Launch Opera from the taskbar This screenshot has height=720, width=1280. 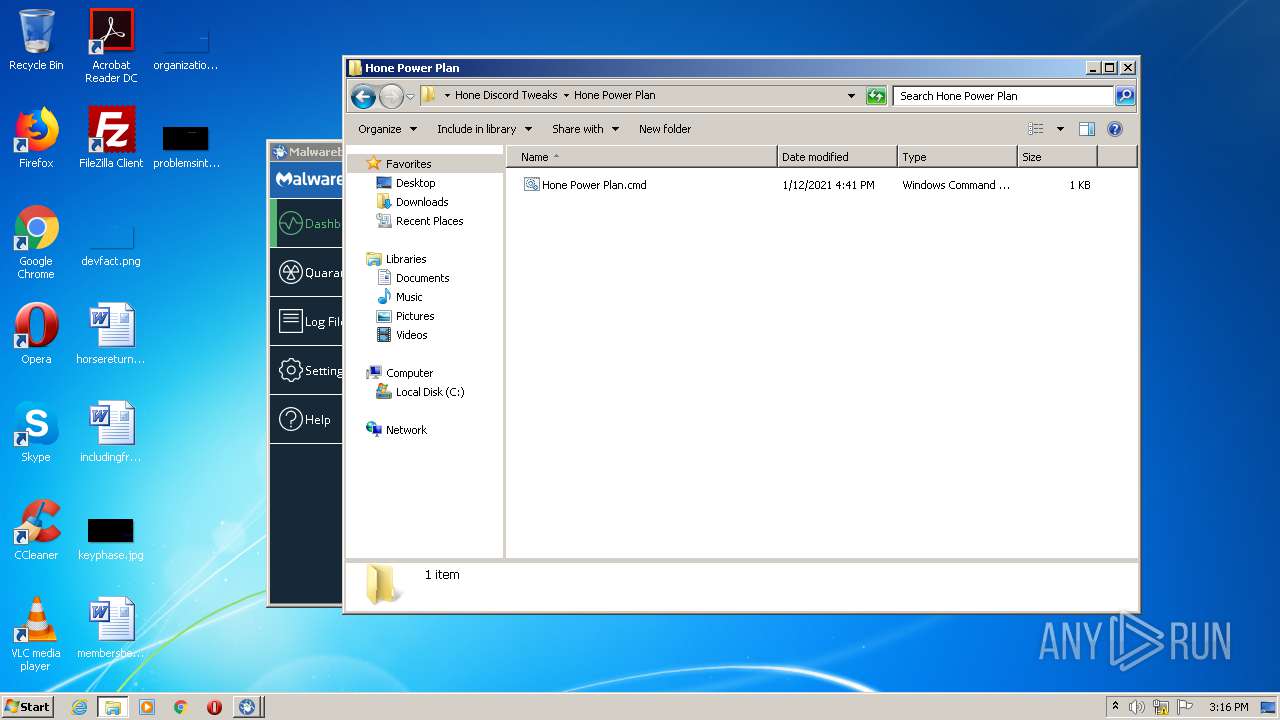(214, 707)
